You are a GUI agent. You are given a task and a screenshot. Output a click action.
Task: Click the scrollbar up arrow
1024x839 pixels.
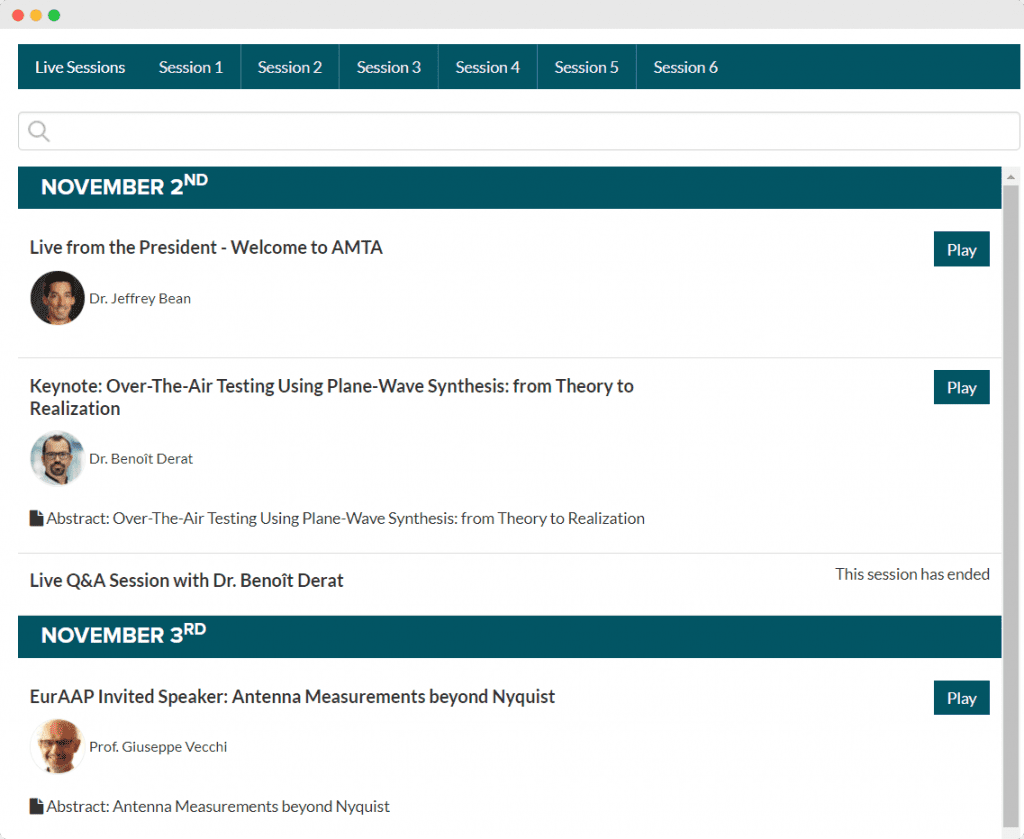click(x=1010, y=176)
